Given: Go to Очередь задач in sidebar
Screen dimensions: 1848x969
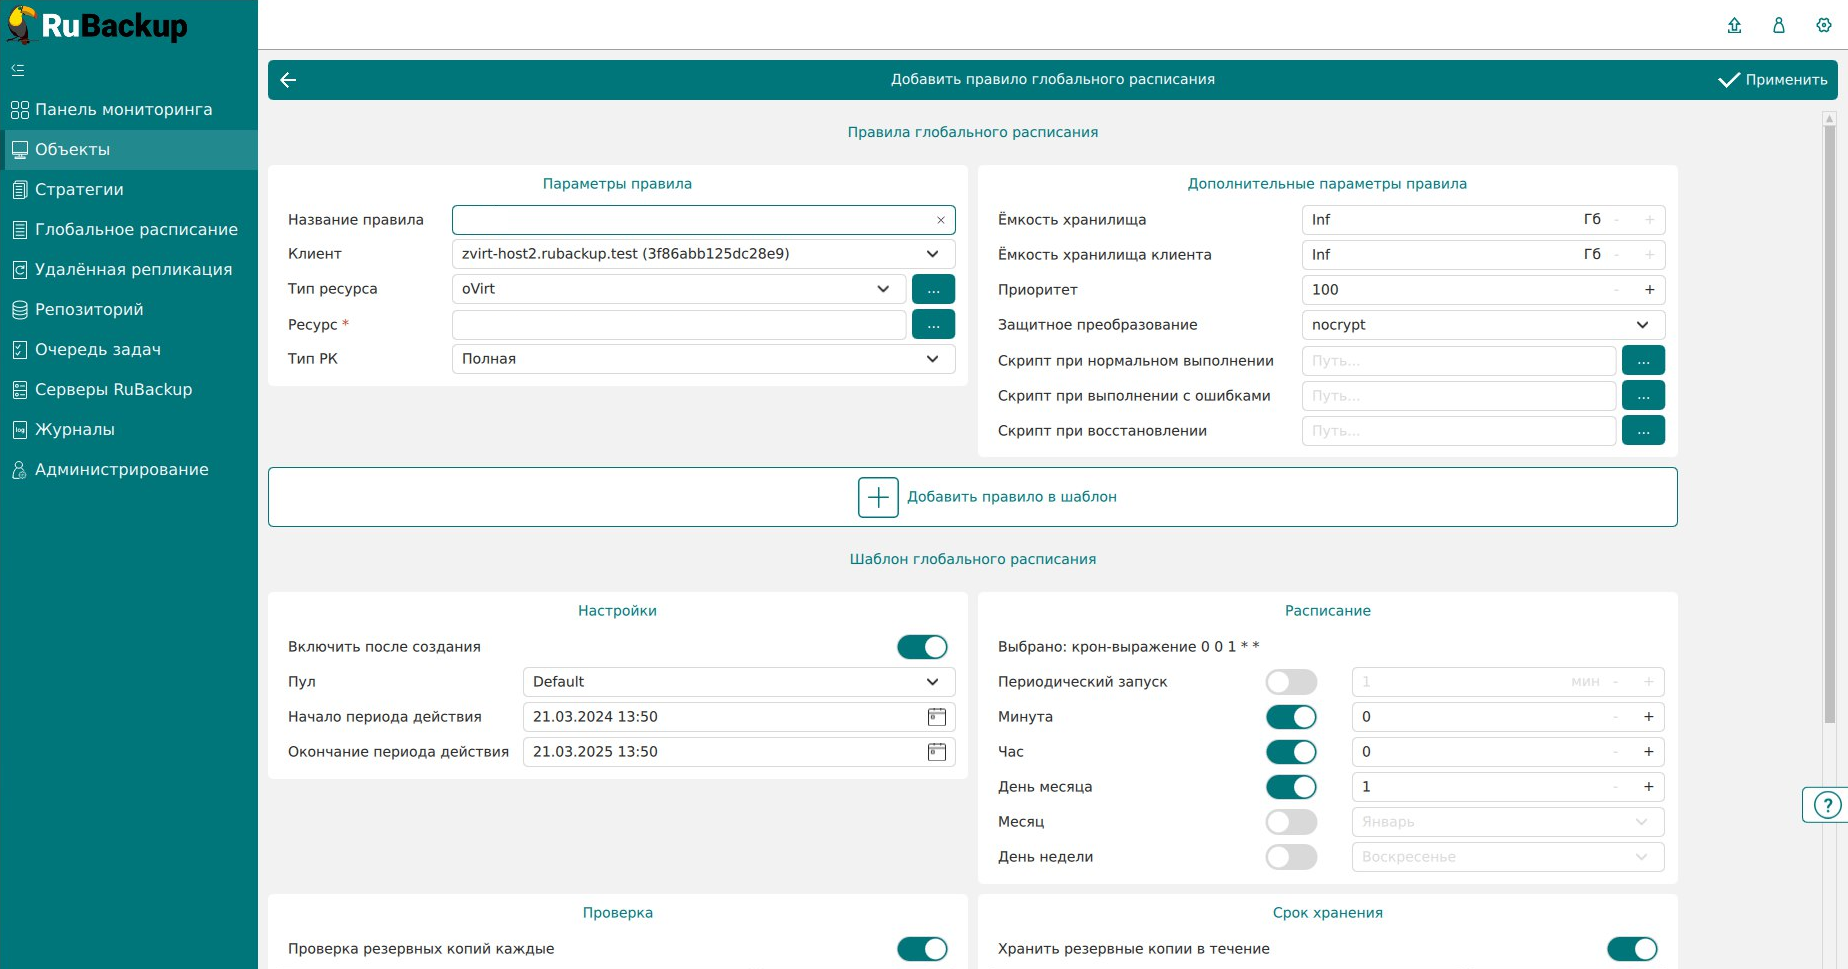Looking at the screenshot, I should [x=98, y=350].
